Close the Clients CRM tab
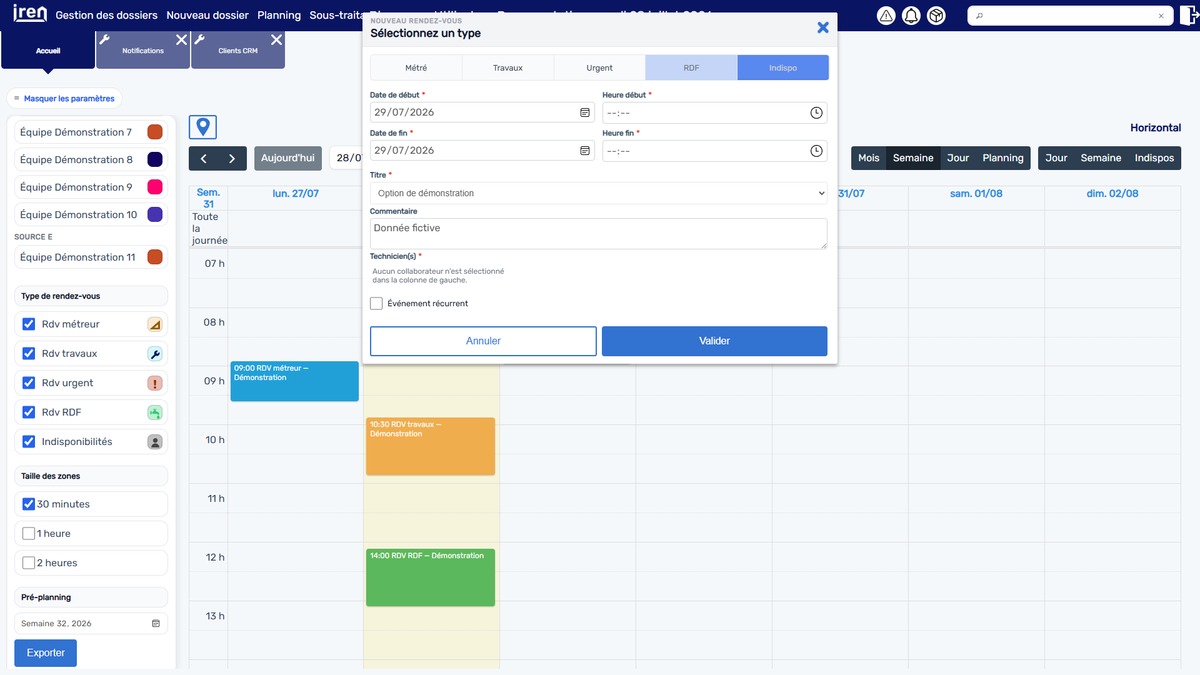 coord(276,39)
